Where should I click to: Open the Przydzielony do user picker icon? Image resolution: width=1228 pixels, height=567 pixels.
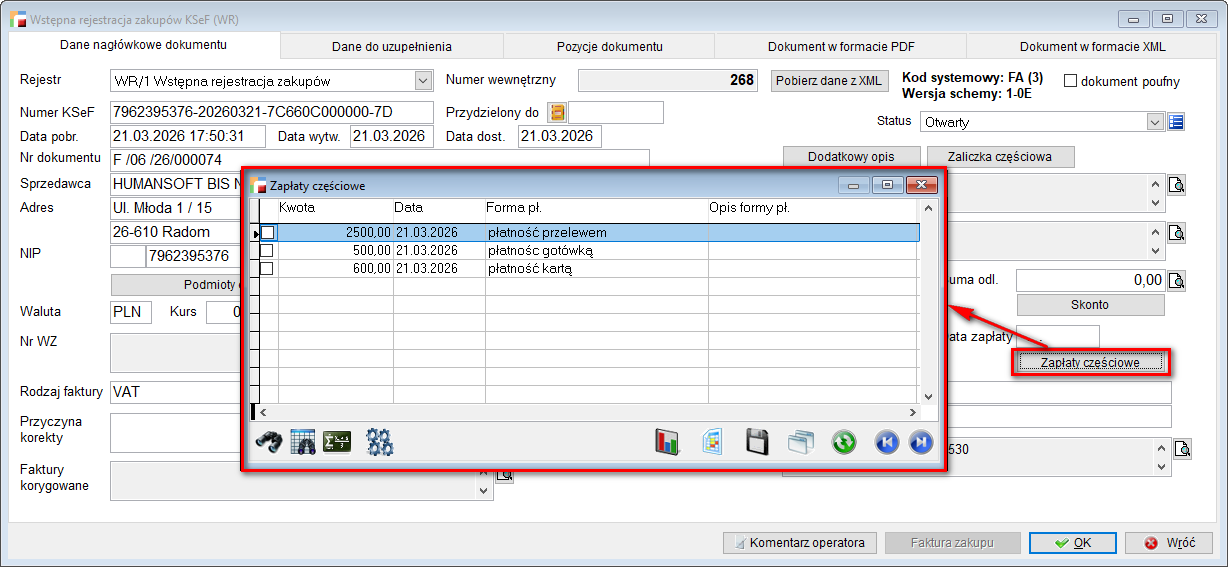pyautogui.click(x=557, y=112)
